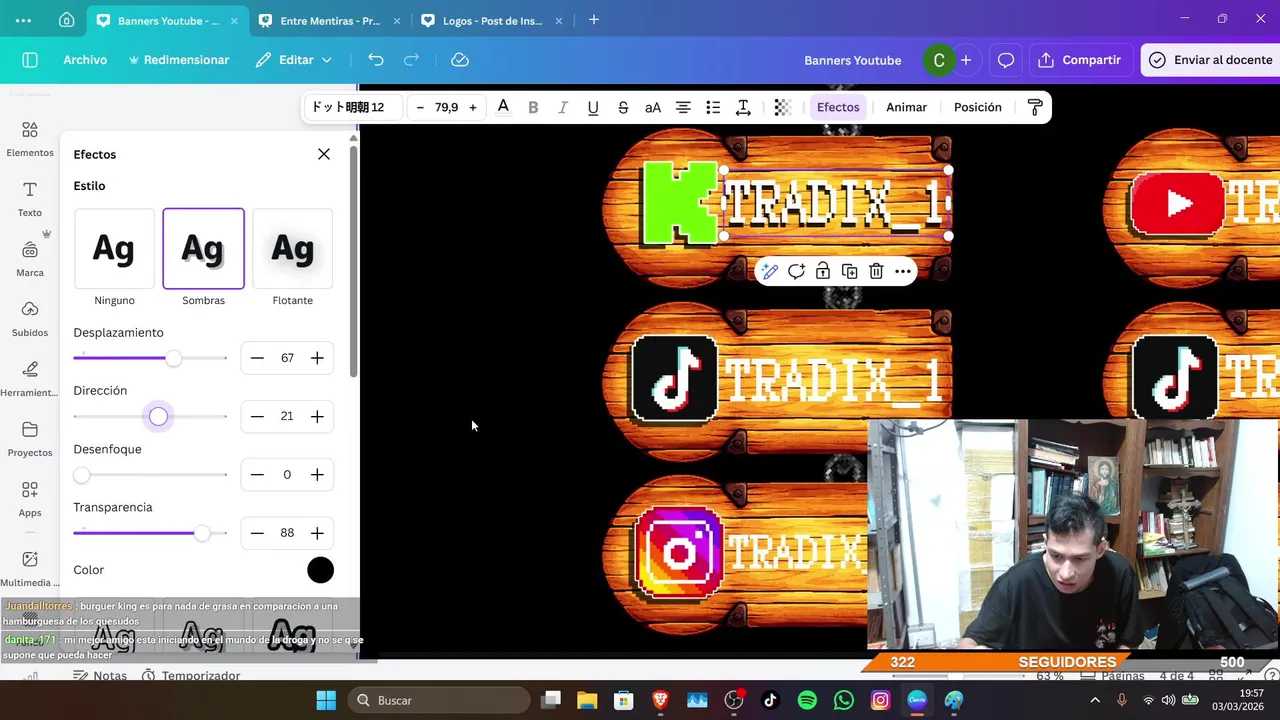Screen dimensions: 1280x720
Task: Open the font family dropdown
Action: (354, 107)
